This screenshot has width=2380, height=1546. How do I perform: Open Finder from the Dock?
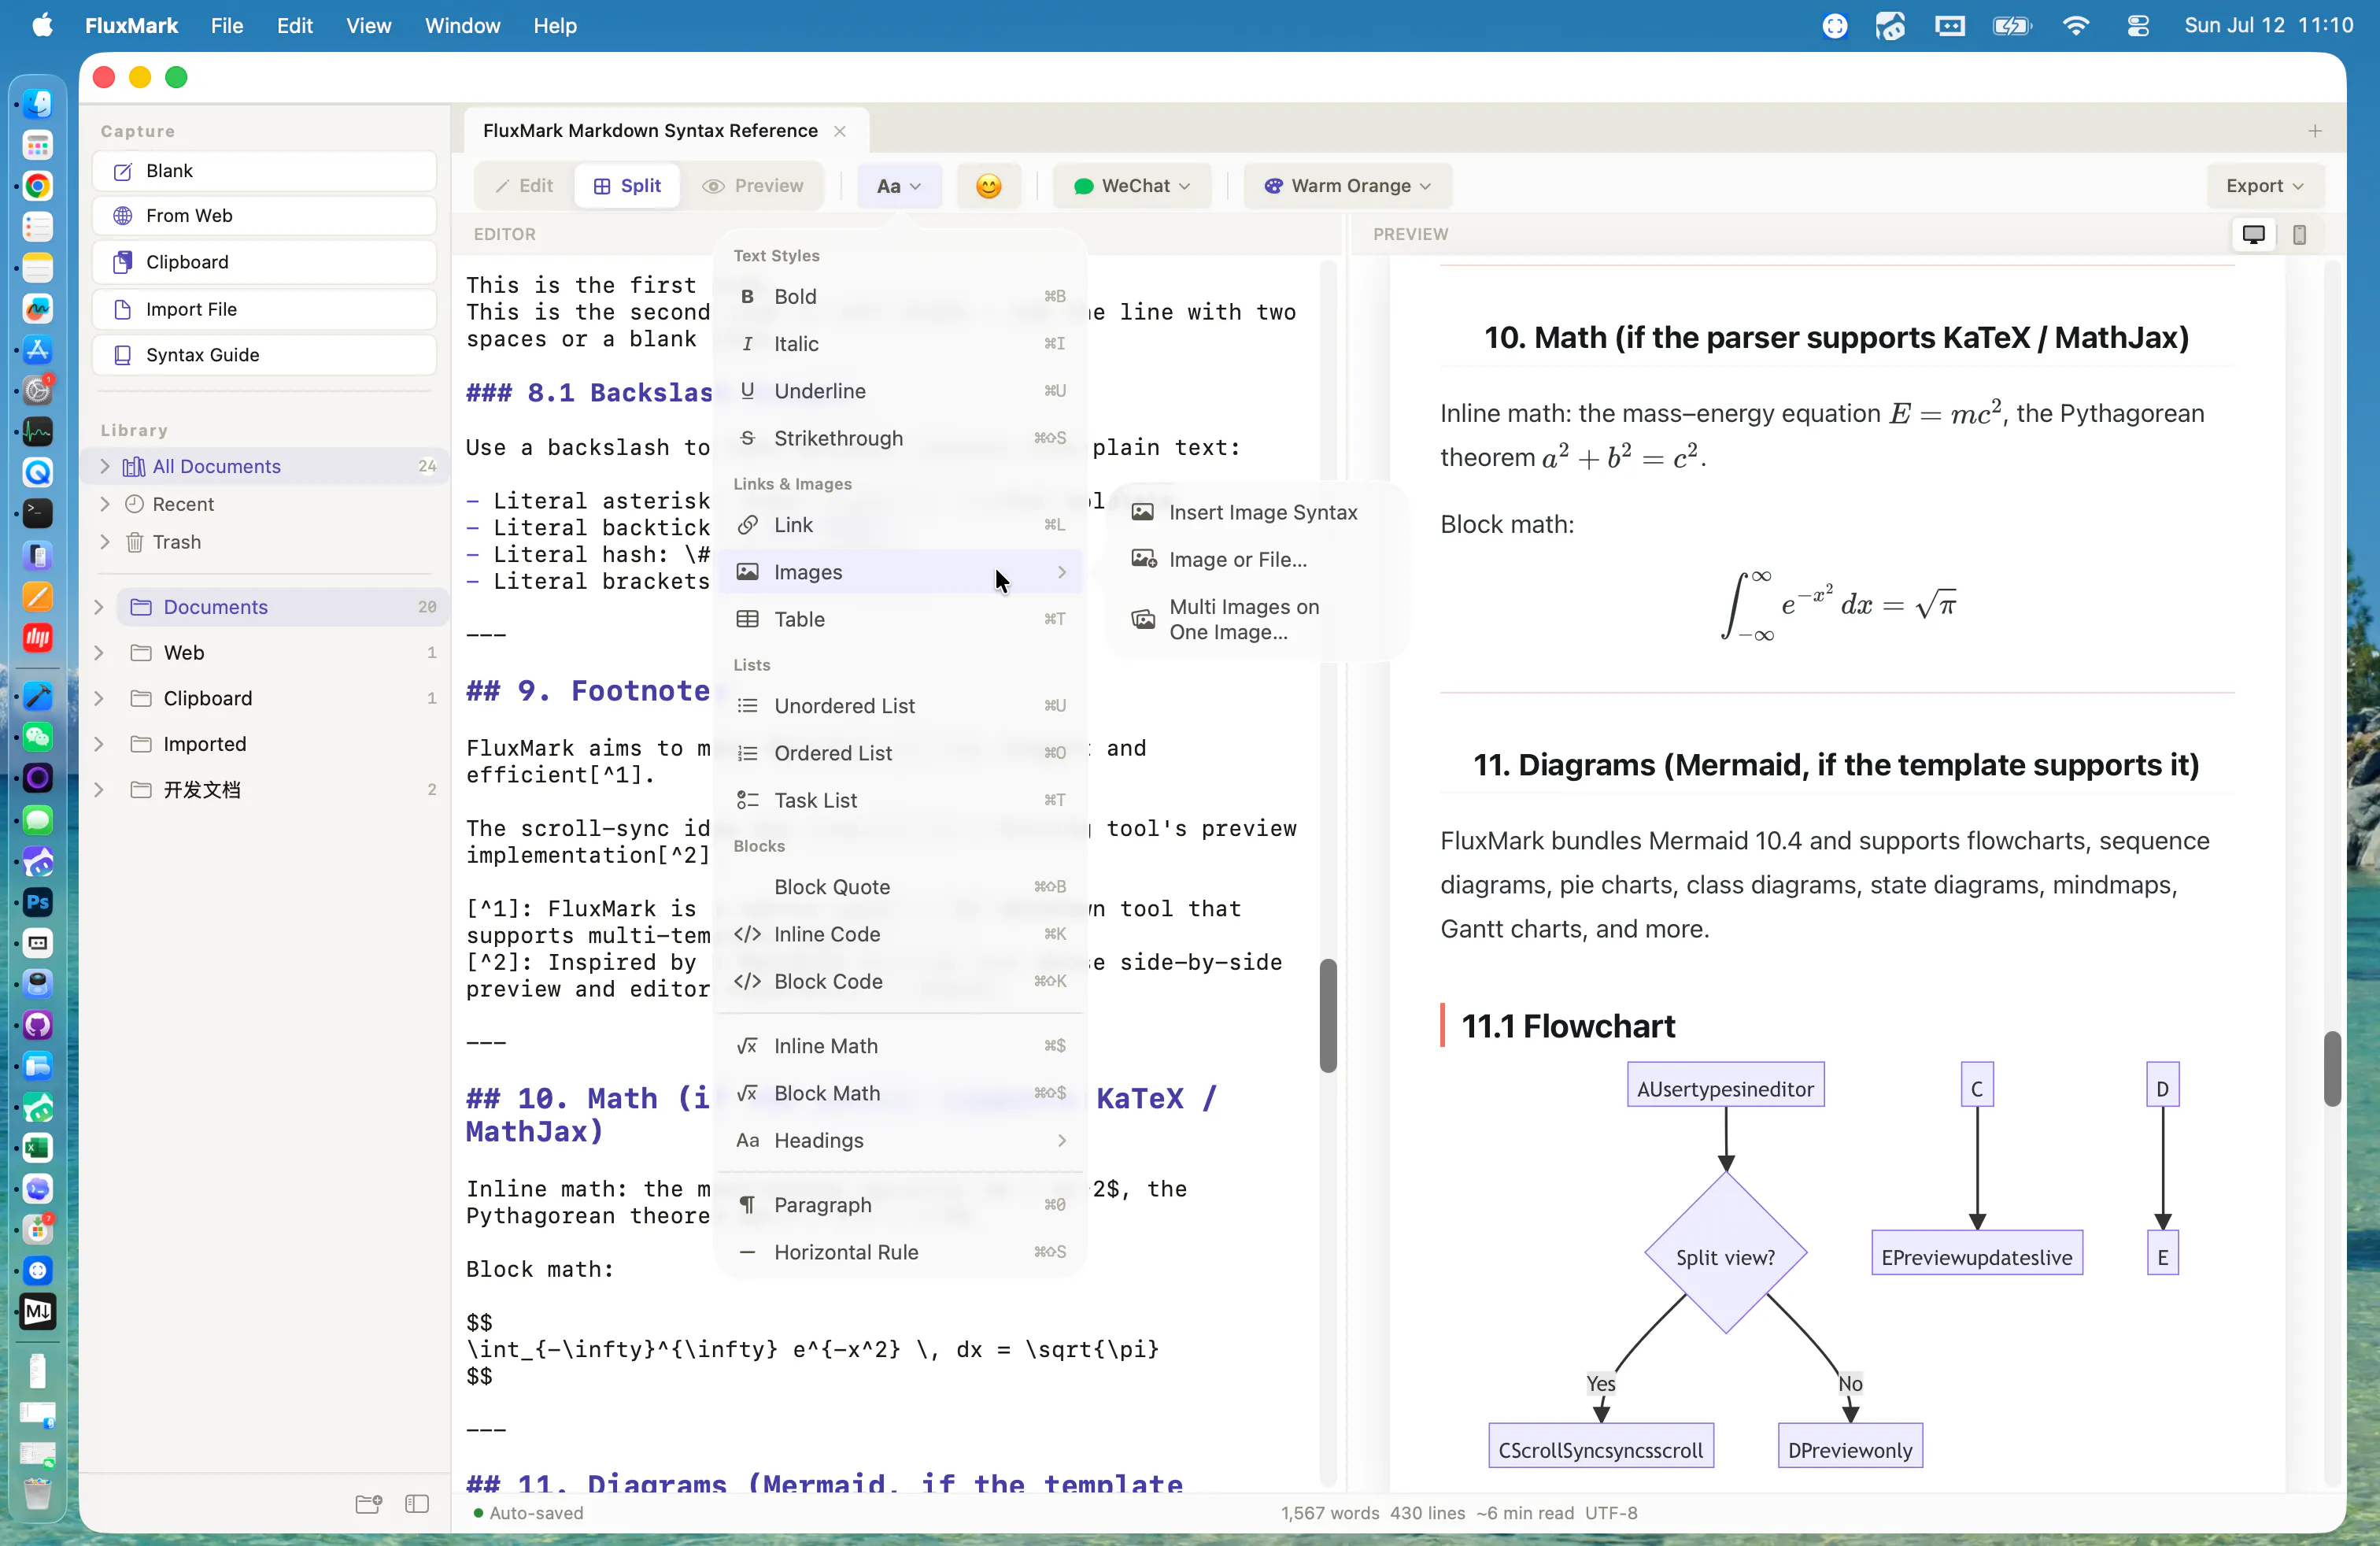point(38,104)
